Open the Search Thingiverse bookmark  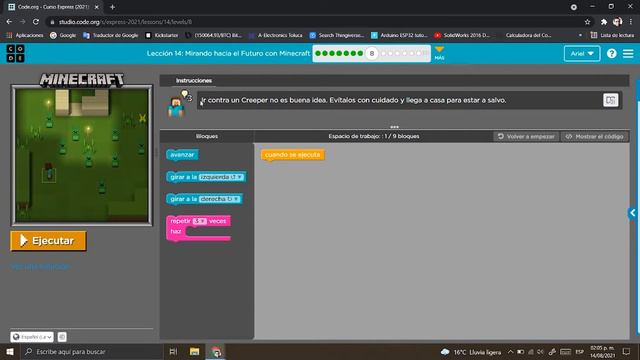point(337,36)
